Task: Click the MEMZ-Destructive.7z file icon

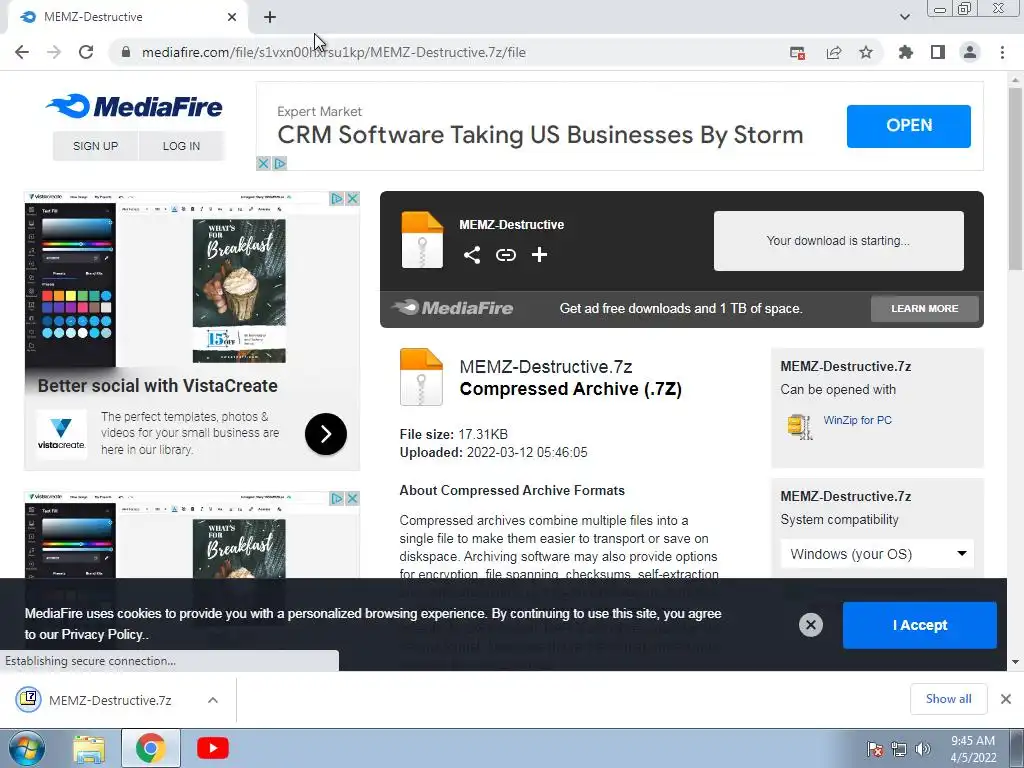Action: (421, 377)
